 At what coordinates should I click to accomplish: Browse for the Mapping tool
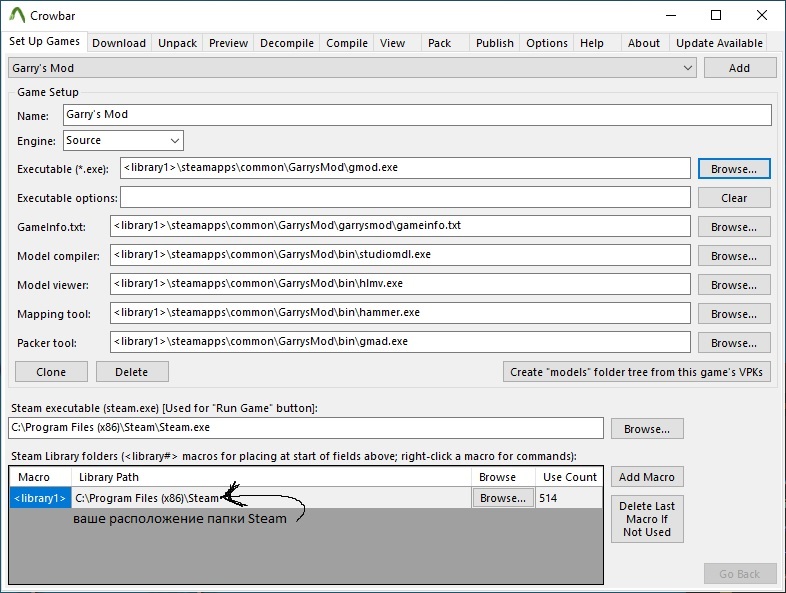734,314
